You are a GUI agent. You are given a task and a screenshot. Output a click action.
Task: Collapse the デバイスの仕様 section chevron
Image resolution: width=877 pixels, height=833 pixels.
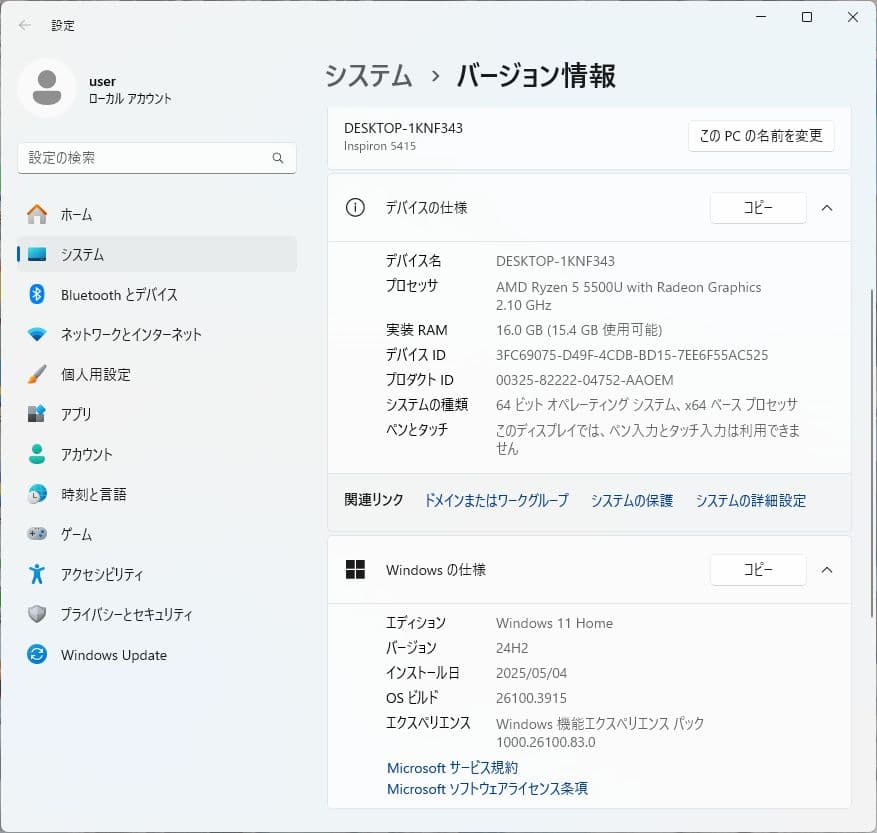[827, 208]
